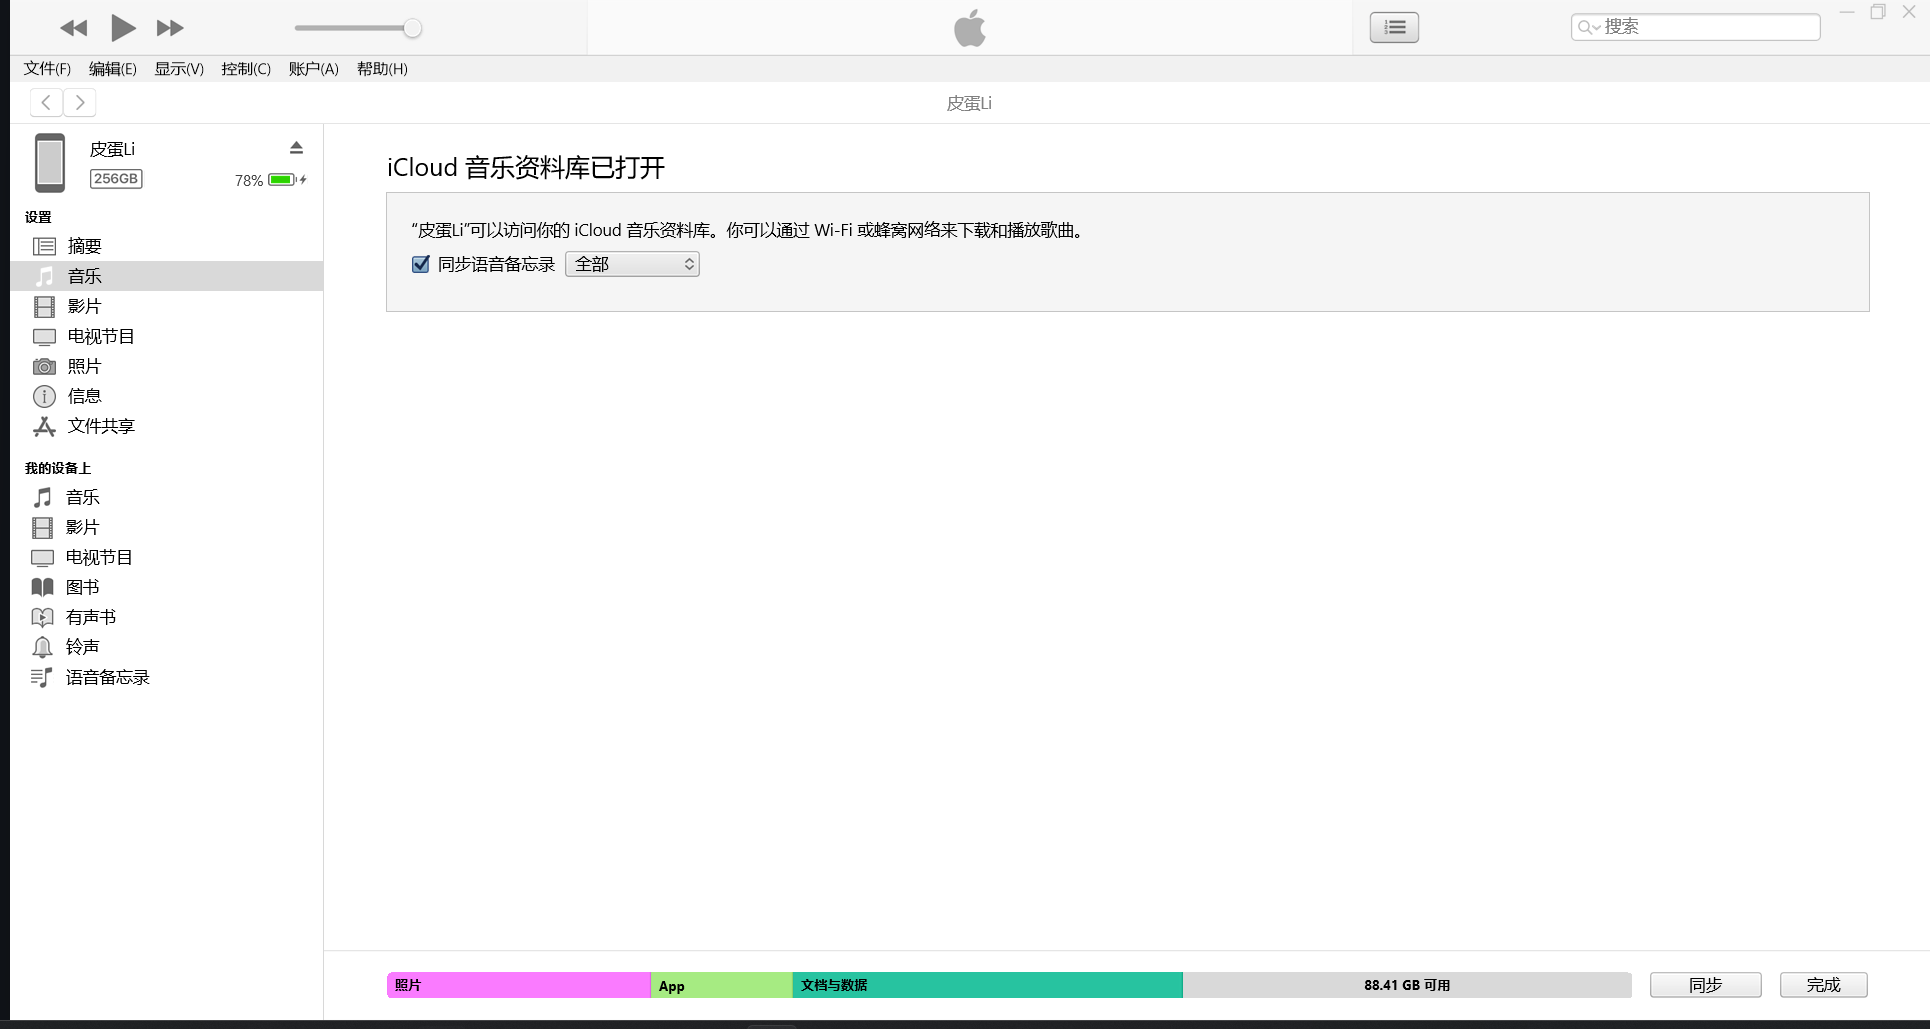
Task: Click the 电视节目 icon under 设置
Action: (x=44, y=337)
